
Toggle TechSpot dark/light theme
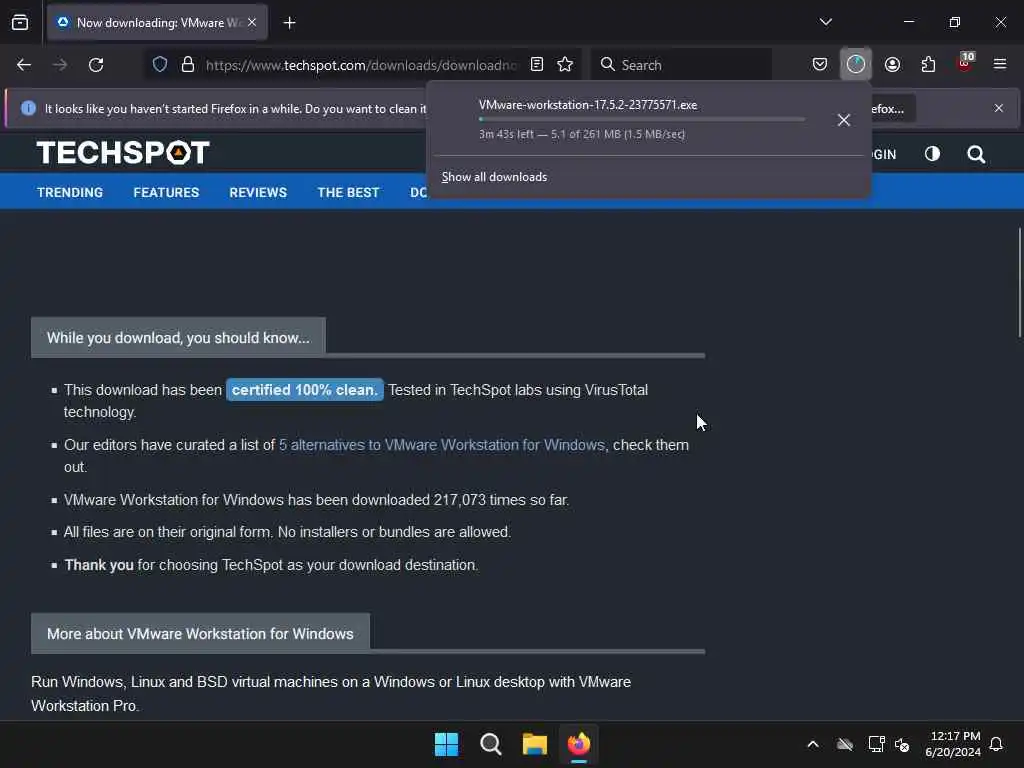point(932,154)
